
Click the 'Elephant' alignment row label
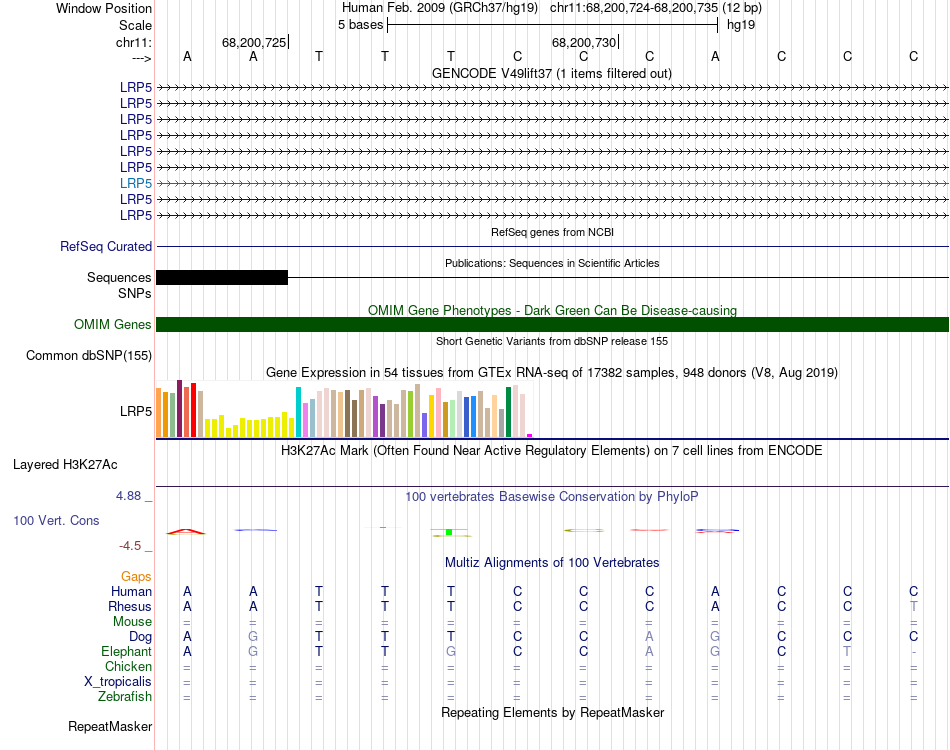pos(126,652)
